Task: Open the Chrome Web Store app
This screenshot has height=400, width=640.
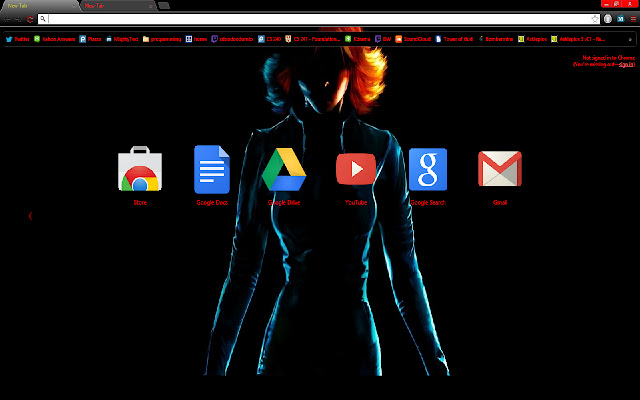Action: [x=140, y=169]
